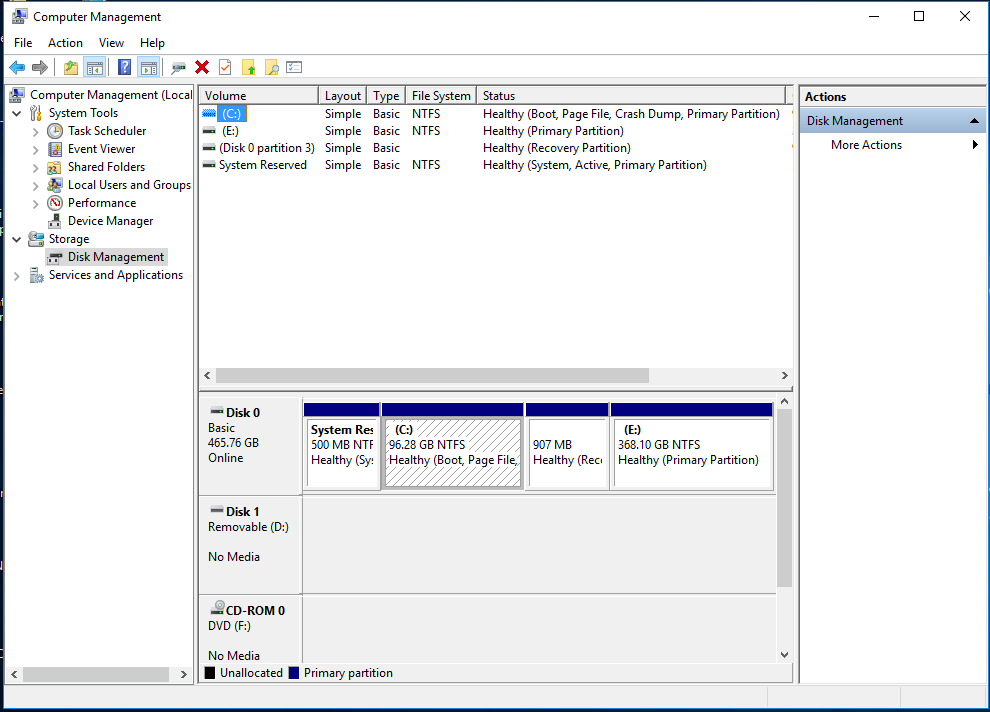990x712 pixels.
Task: Click the blue Back arrow in toolbar
Action: point(17,68)
